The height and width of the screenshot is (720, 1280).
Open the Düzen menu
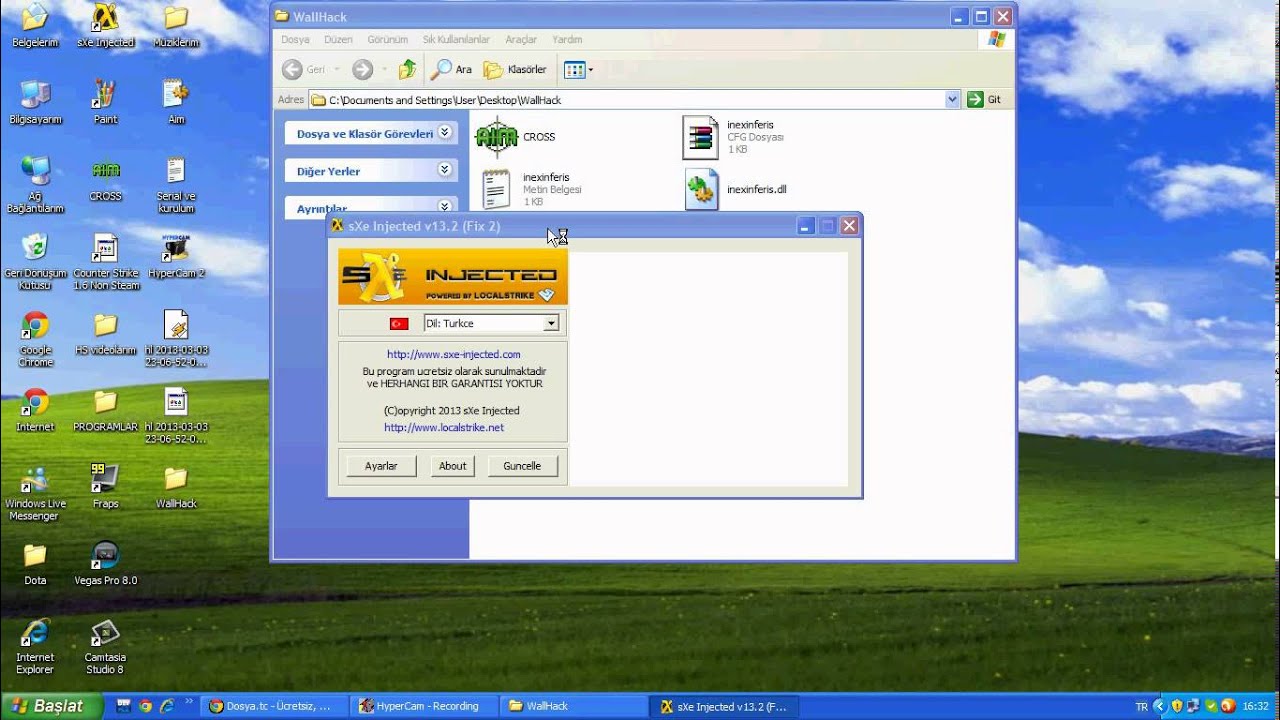(338, 39)
